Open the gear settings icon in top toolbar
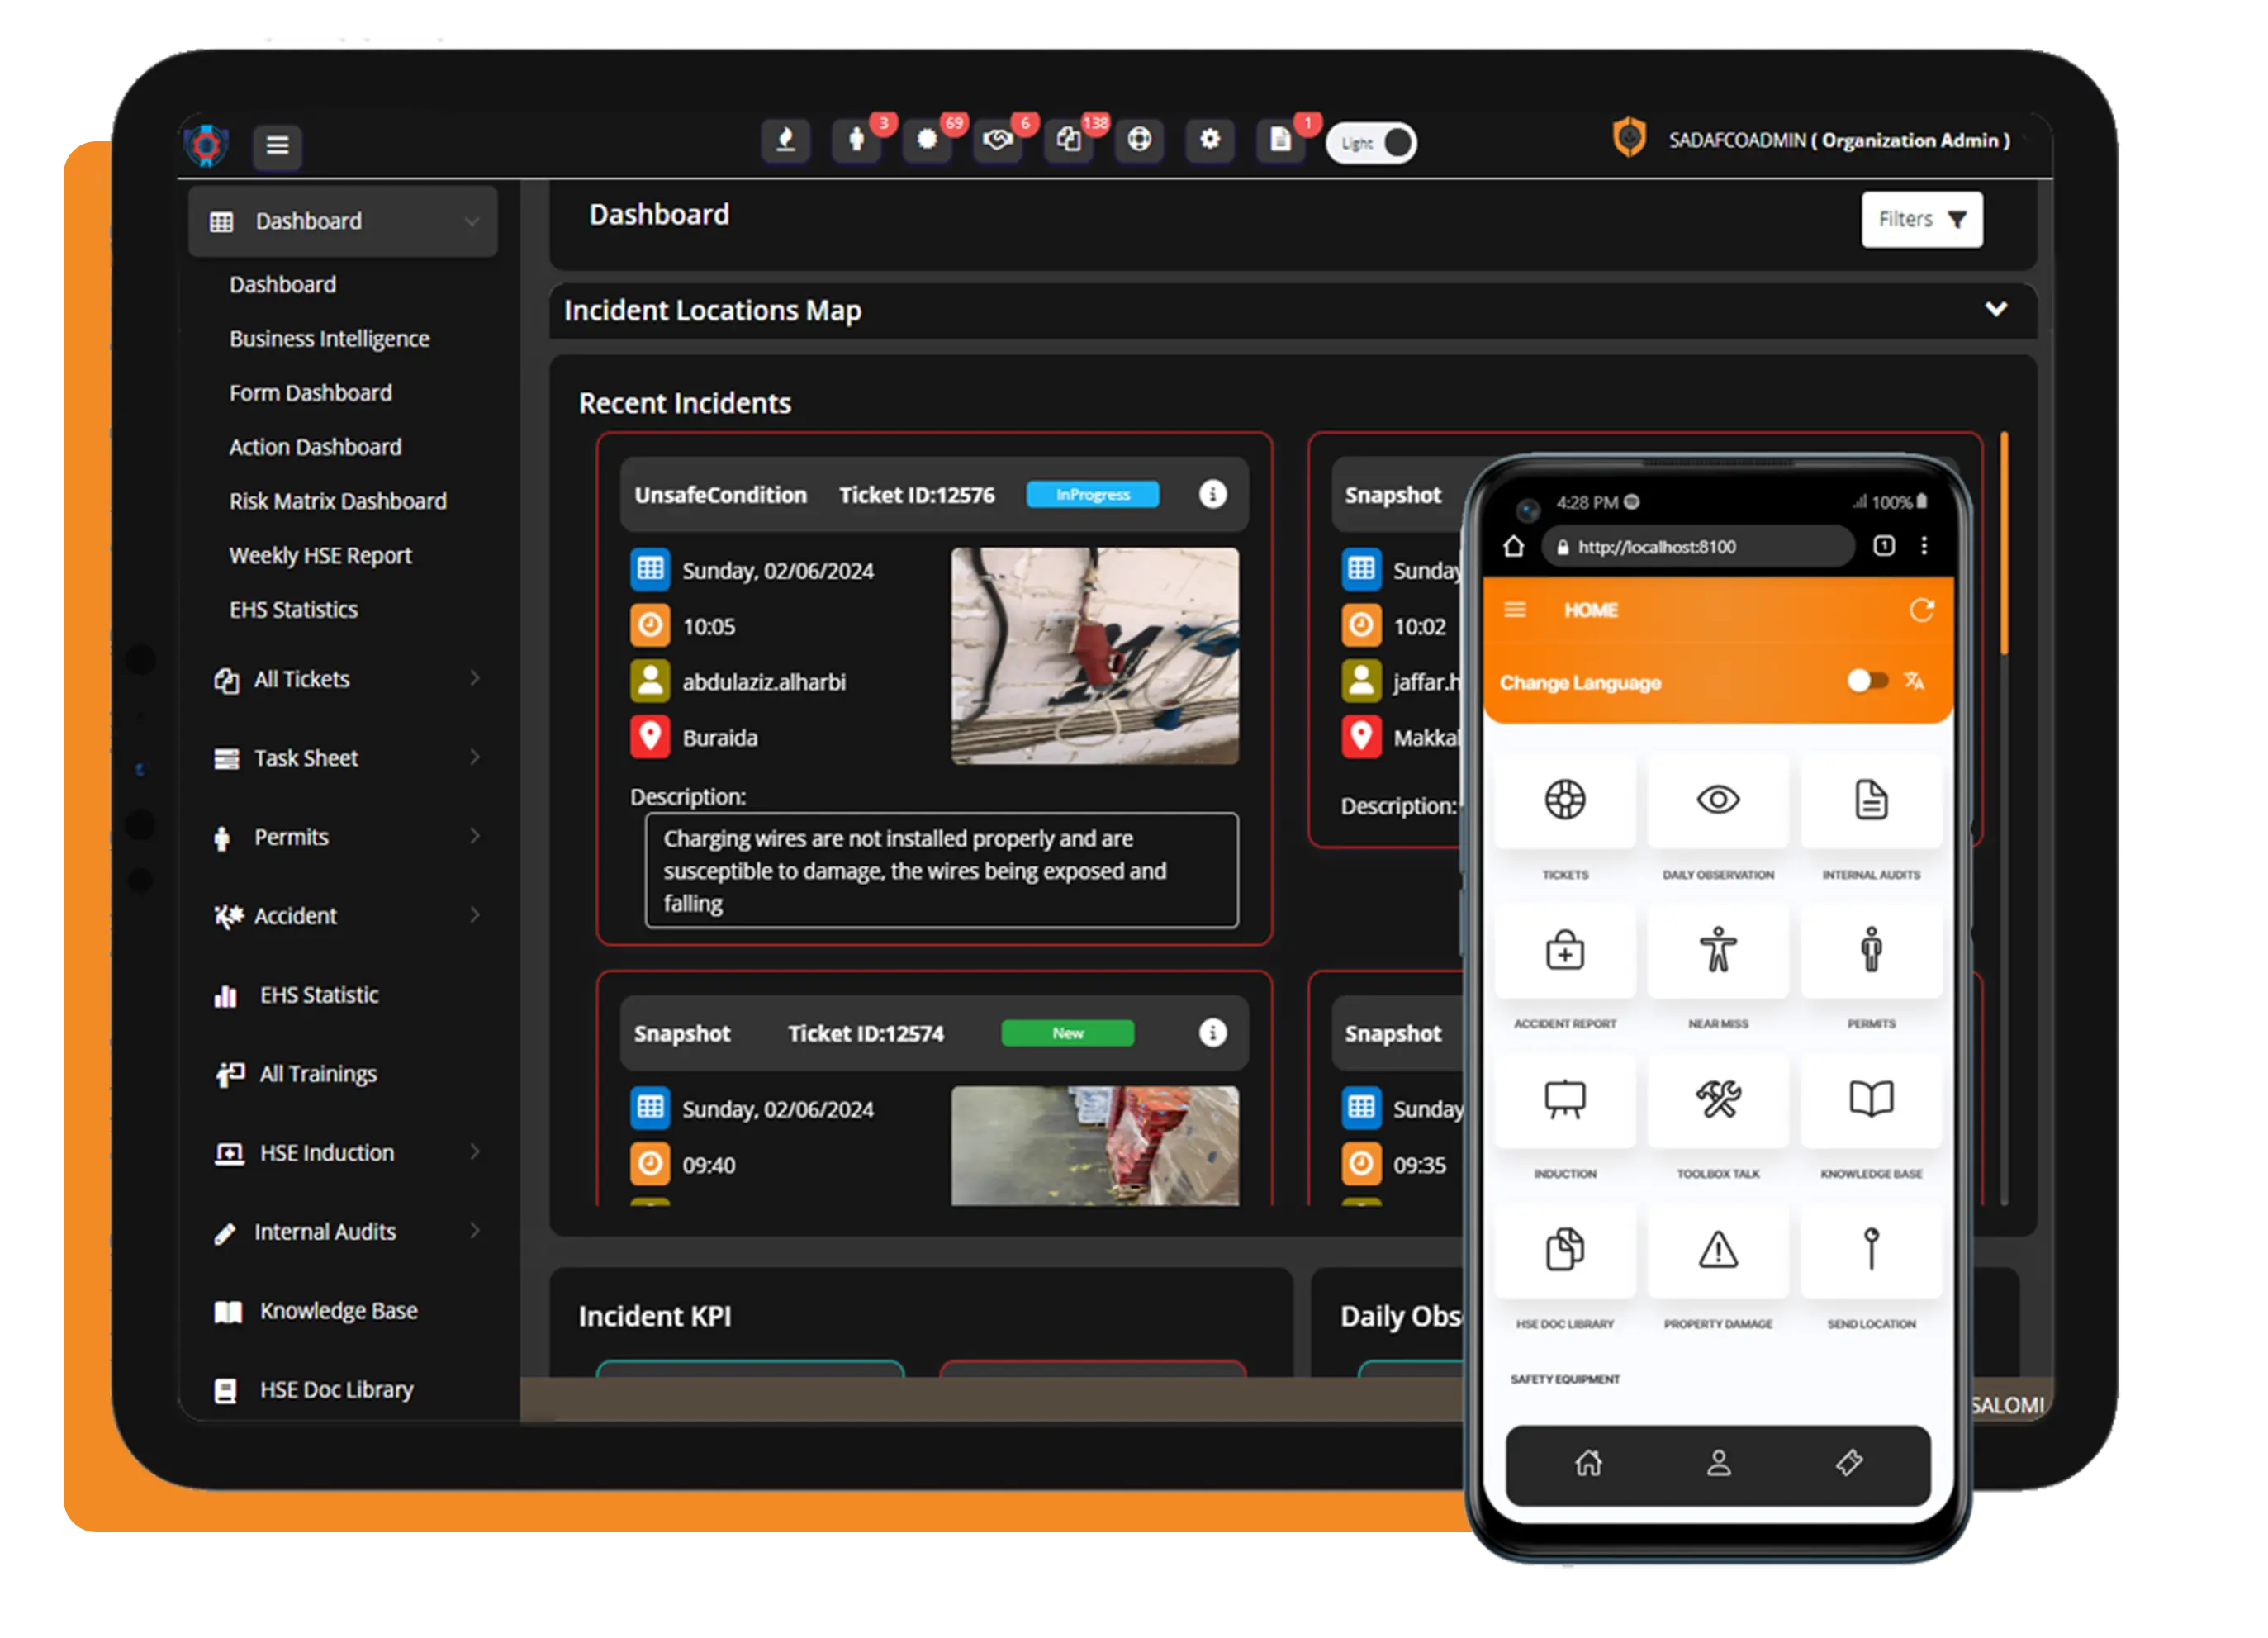The width and height of the screenshot is (2268, 1638). 1209,140
